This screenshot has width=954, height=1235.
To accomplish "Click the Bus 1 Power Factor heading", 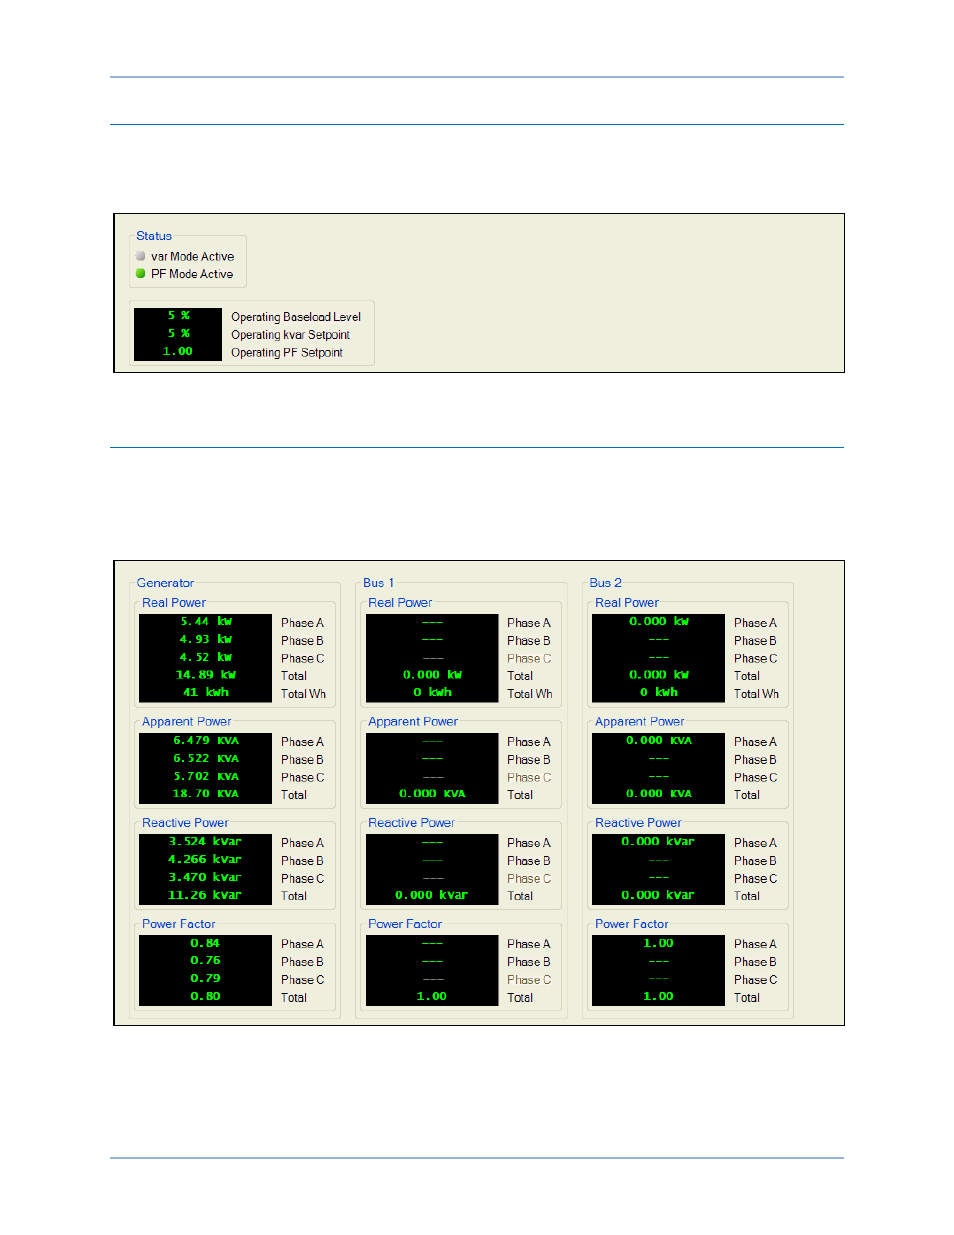I will (405, 924).
